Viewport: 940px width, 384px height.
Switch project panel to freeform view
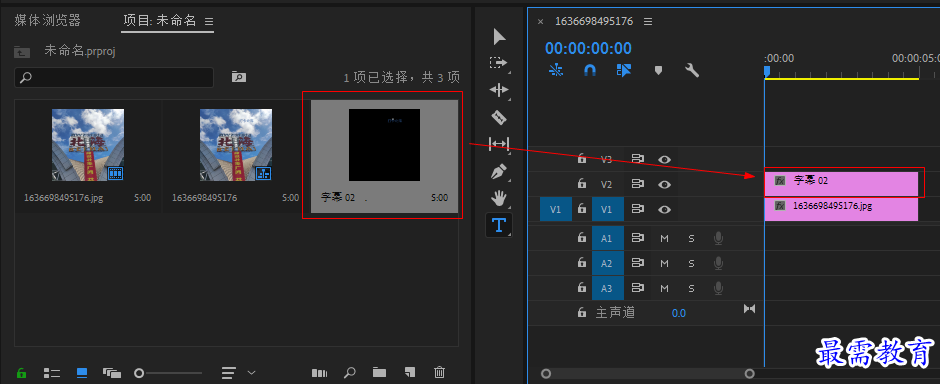(112, 373)
